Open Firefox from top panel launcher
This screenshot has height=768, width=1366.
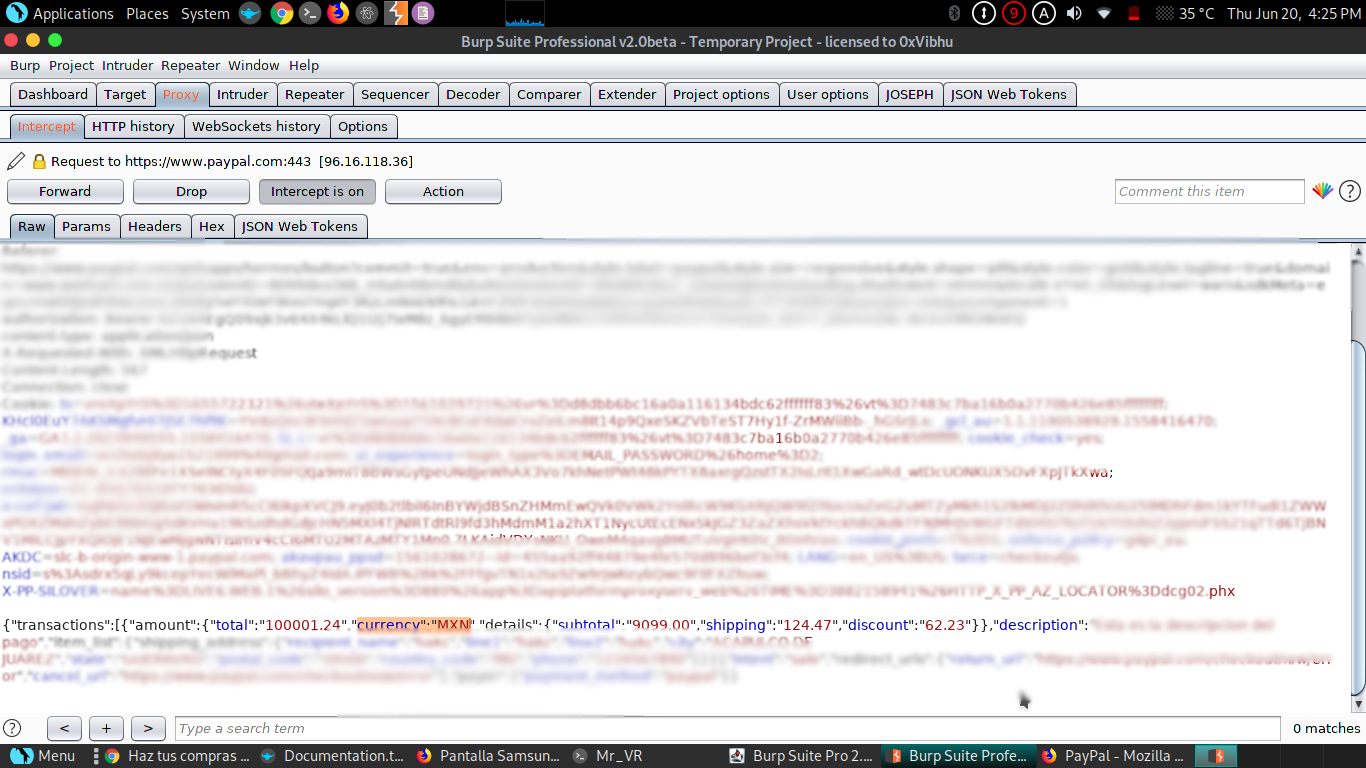coord(338,13)
